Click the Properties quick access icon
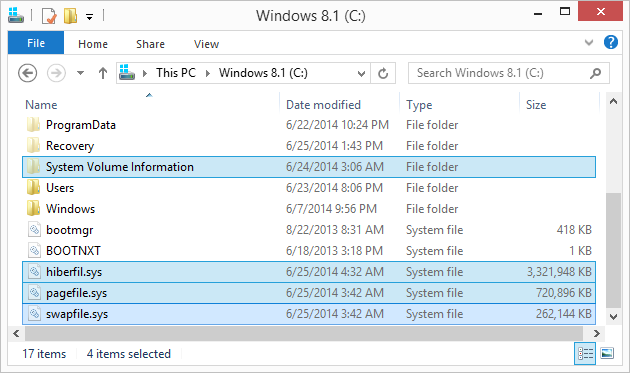 click(49, 16)
